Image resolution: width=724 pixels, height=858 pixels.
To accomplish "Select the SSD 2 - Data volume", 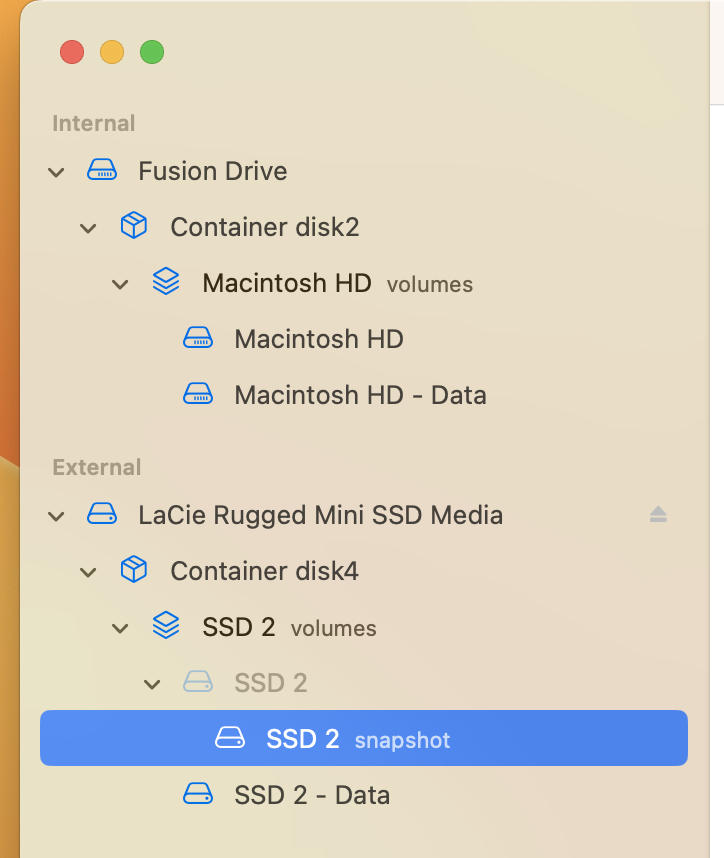I will 312,795.
